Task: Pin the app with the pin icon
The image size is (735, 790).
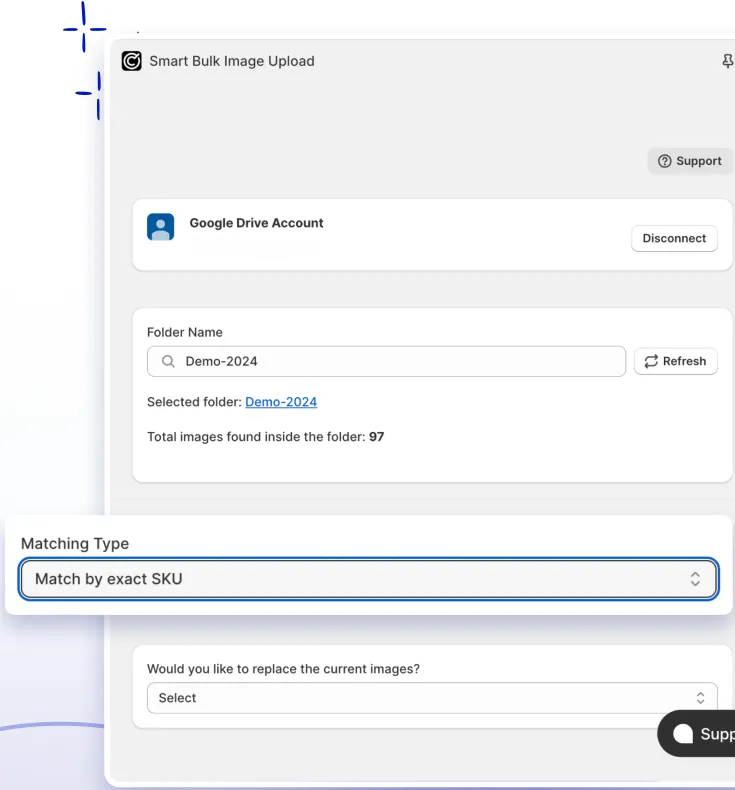Action: click(727, 61)
